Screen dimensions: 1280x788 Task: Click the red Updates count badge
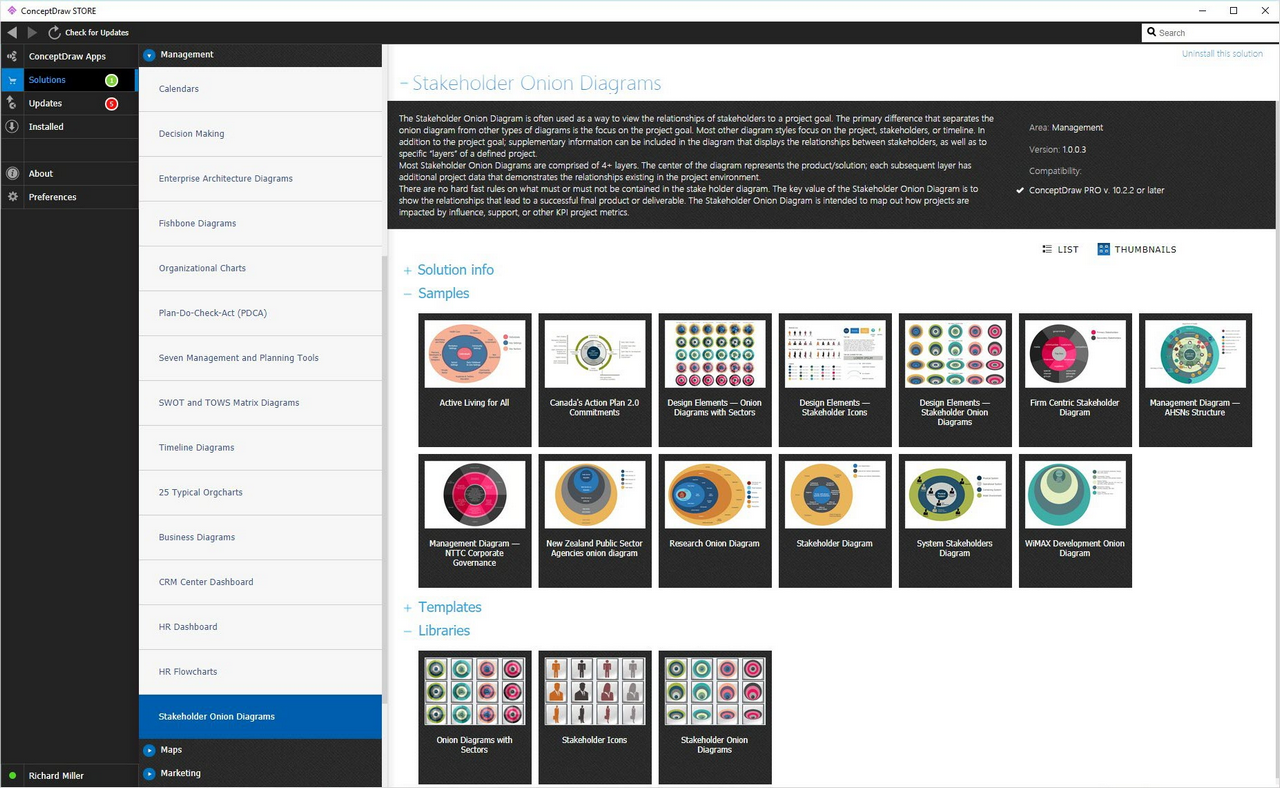(111, 104)
